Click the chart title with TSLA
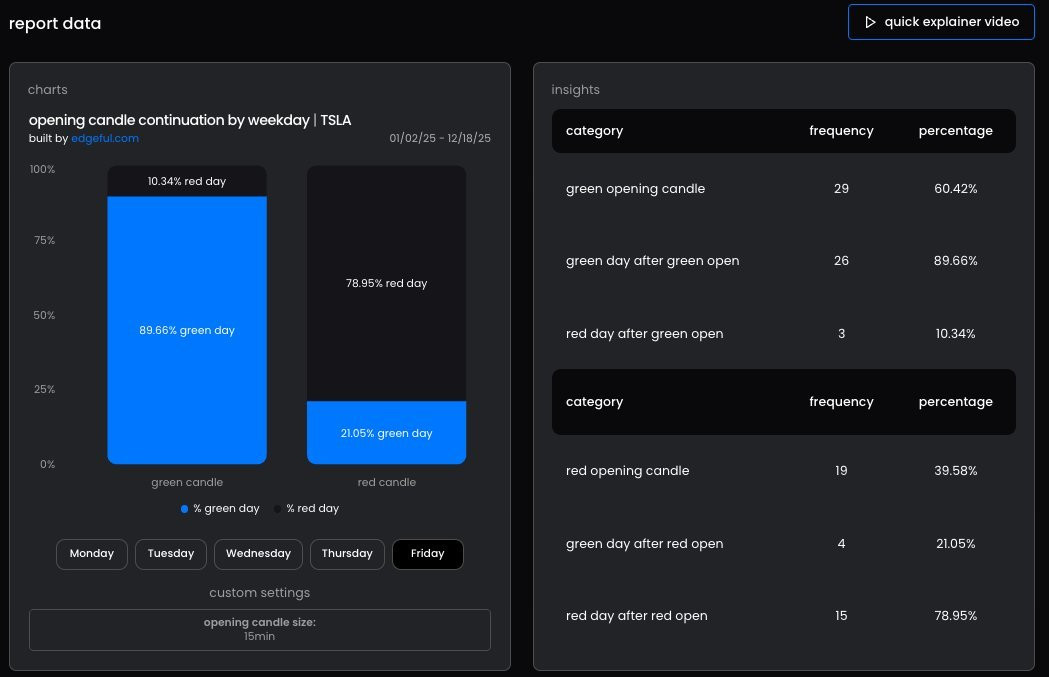The image size is (1049, 677). click(x=190, y=120)
